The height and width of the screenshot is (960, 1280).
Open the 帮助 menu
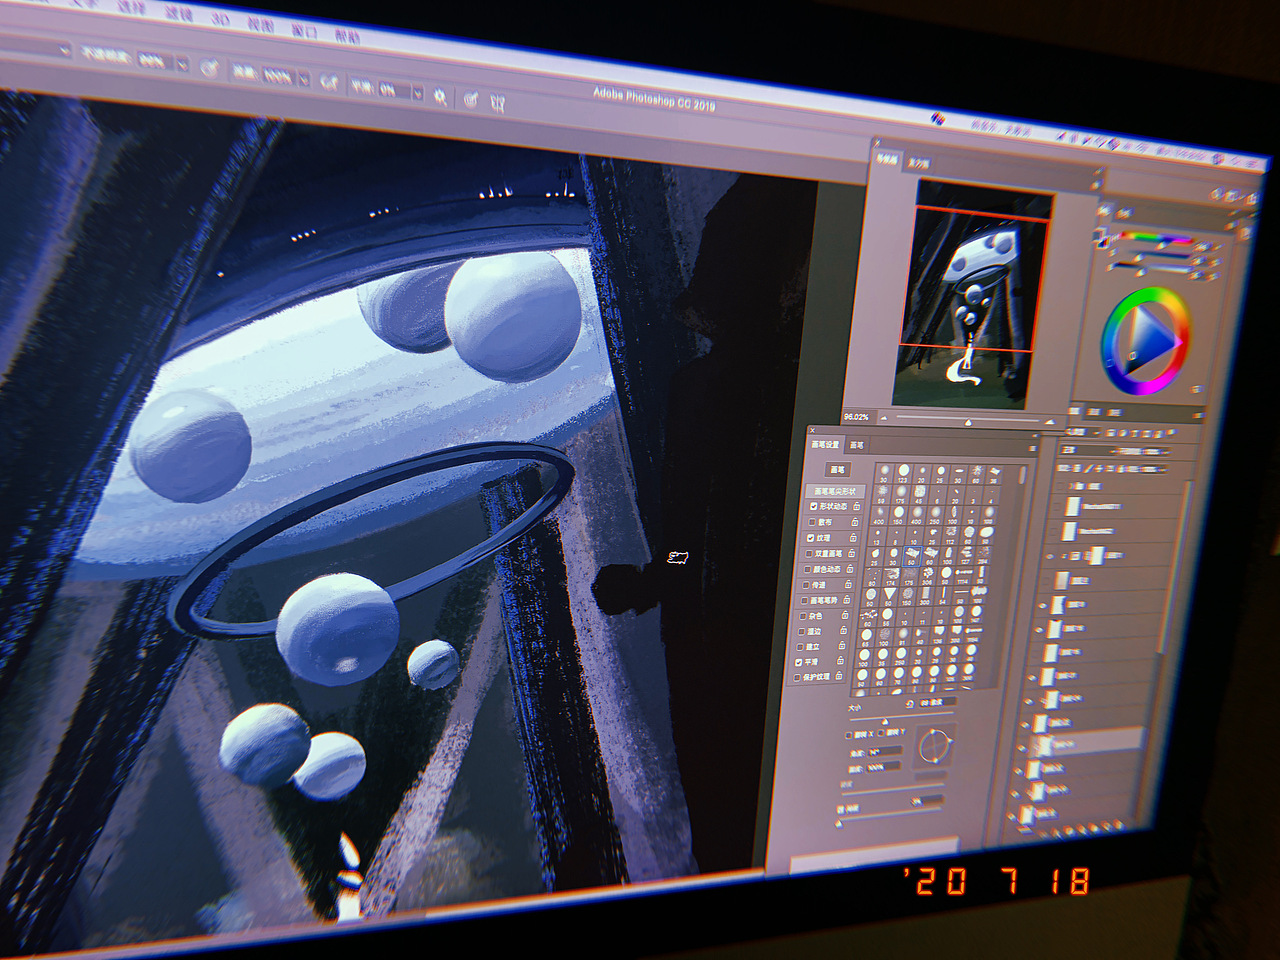click(348, 36)
